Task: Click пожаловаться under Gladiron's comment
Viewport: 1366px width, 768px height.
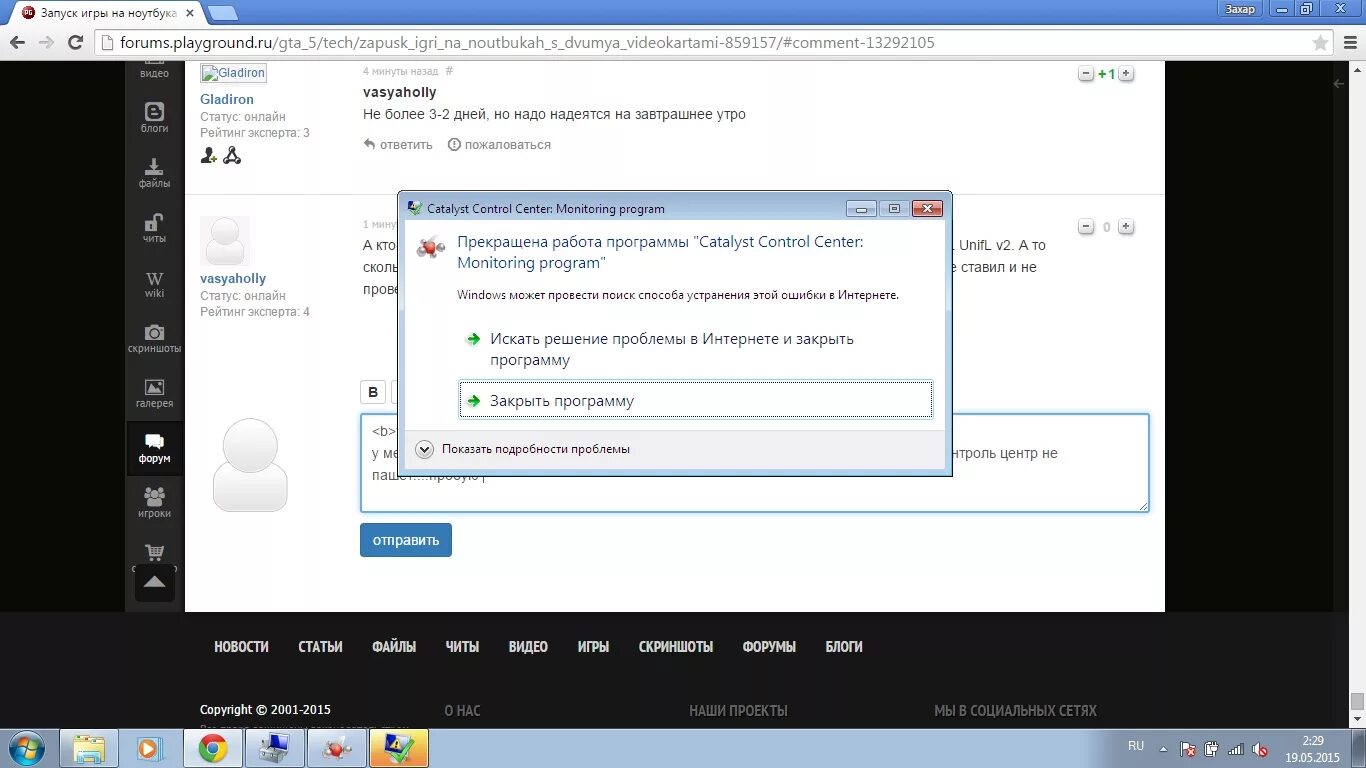Action: click(499, 145)
